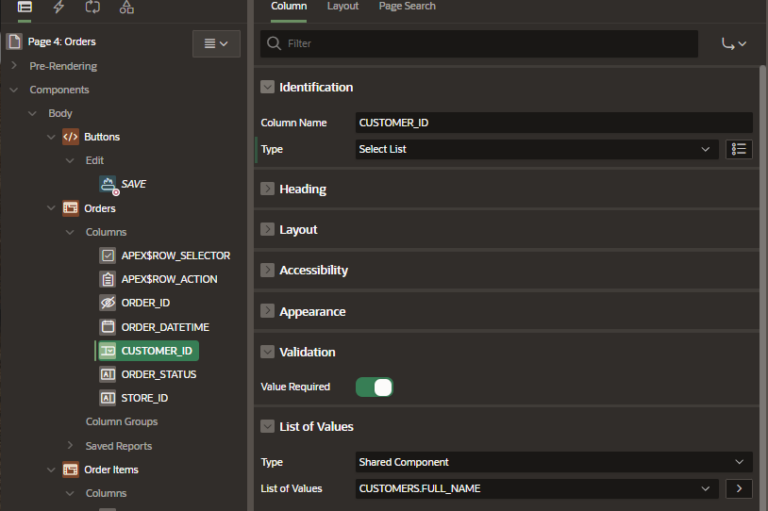Switch to Dynamic Actions lightning tab
The image size is (768, 511).
click(59, 7)
